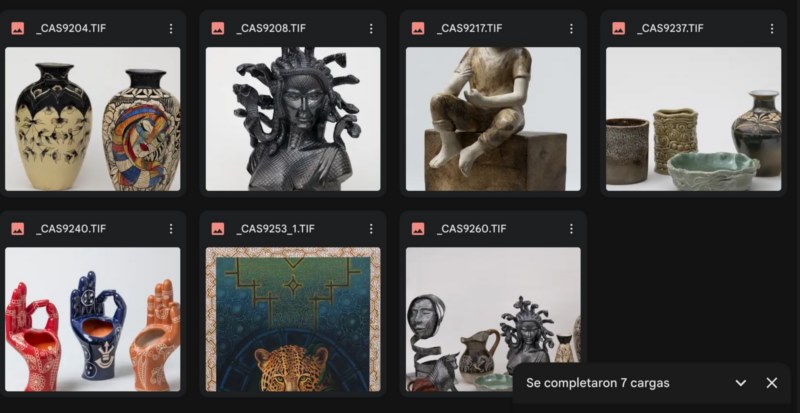The image size is (800, 413).
Task: Click the image file icon beside _CAS9204.TIF
Action: coord(18,29)
